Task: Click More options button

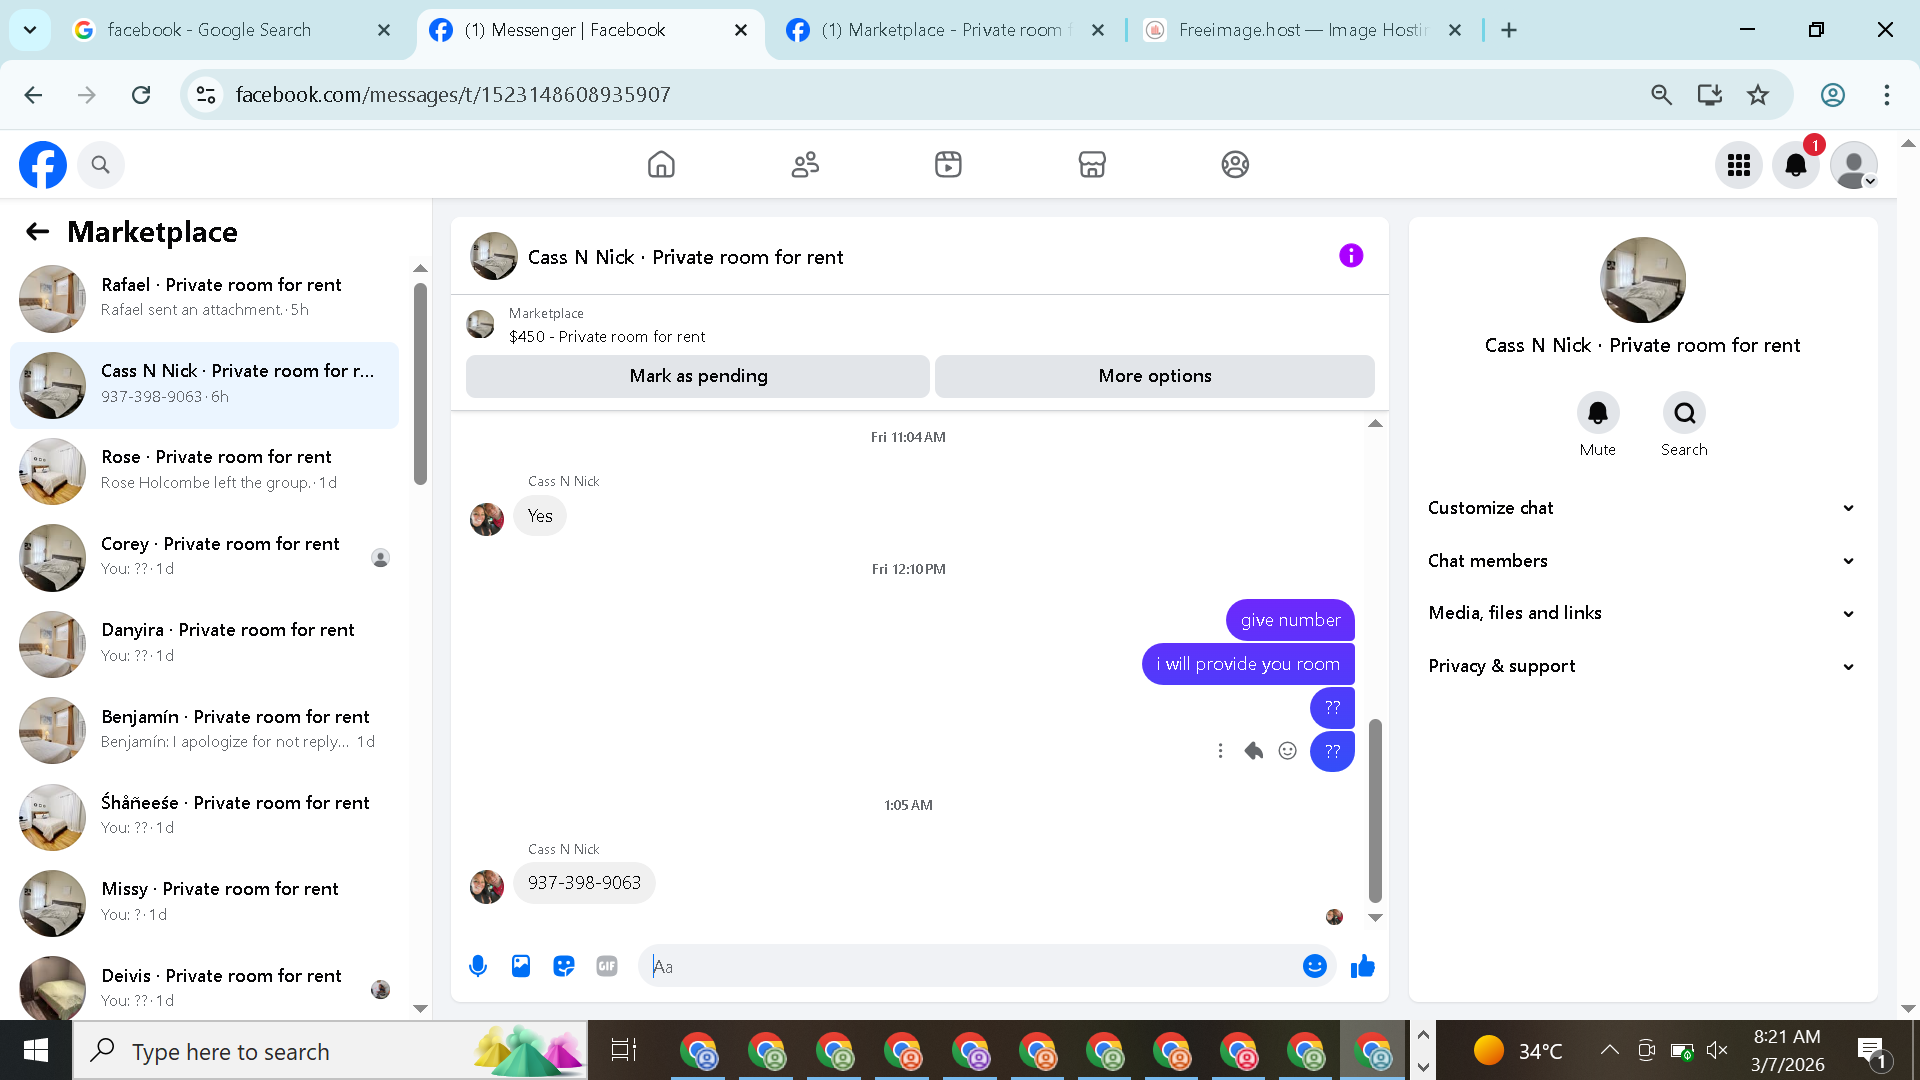Action: [x=1155, y=376]
